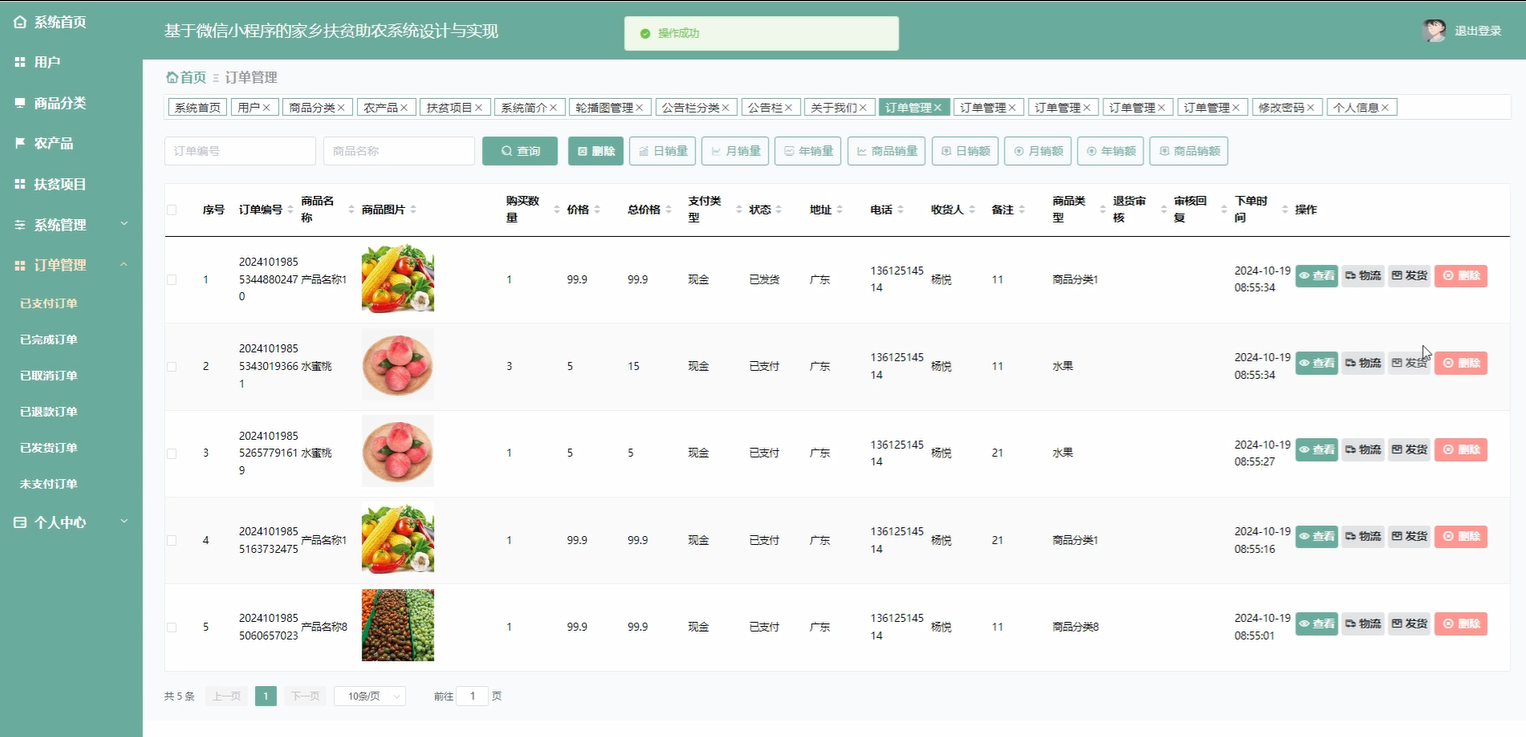Image resolution: width=1526 pixels, height=737 pixels.
Task: Click the 水蜜桃 product image in row 2
Action: 398,366
